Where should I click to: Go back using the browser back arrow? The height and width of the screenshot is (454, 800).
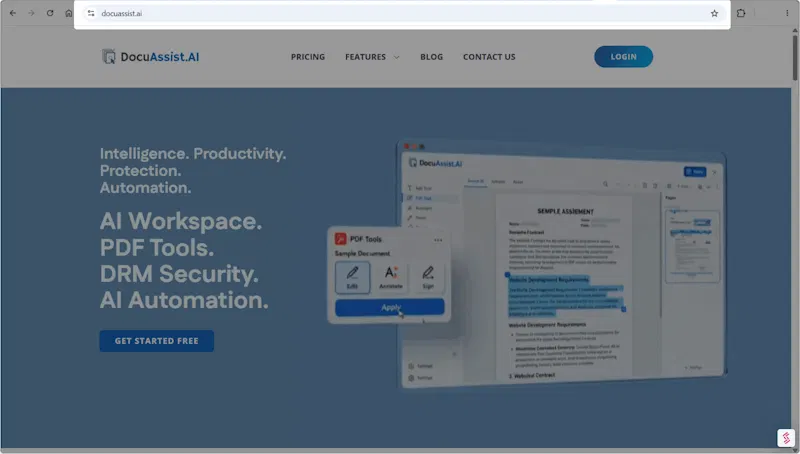13,13
